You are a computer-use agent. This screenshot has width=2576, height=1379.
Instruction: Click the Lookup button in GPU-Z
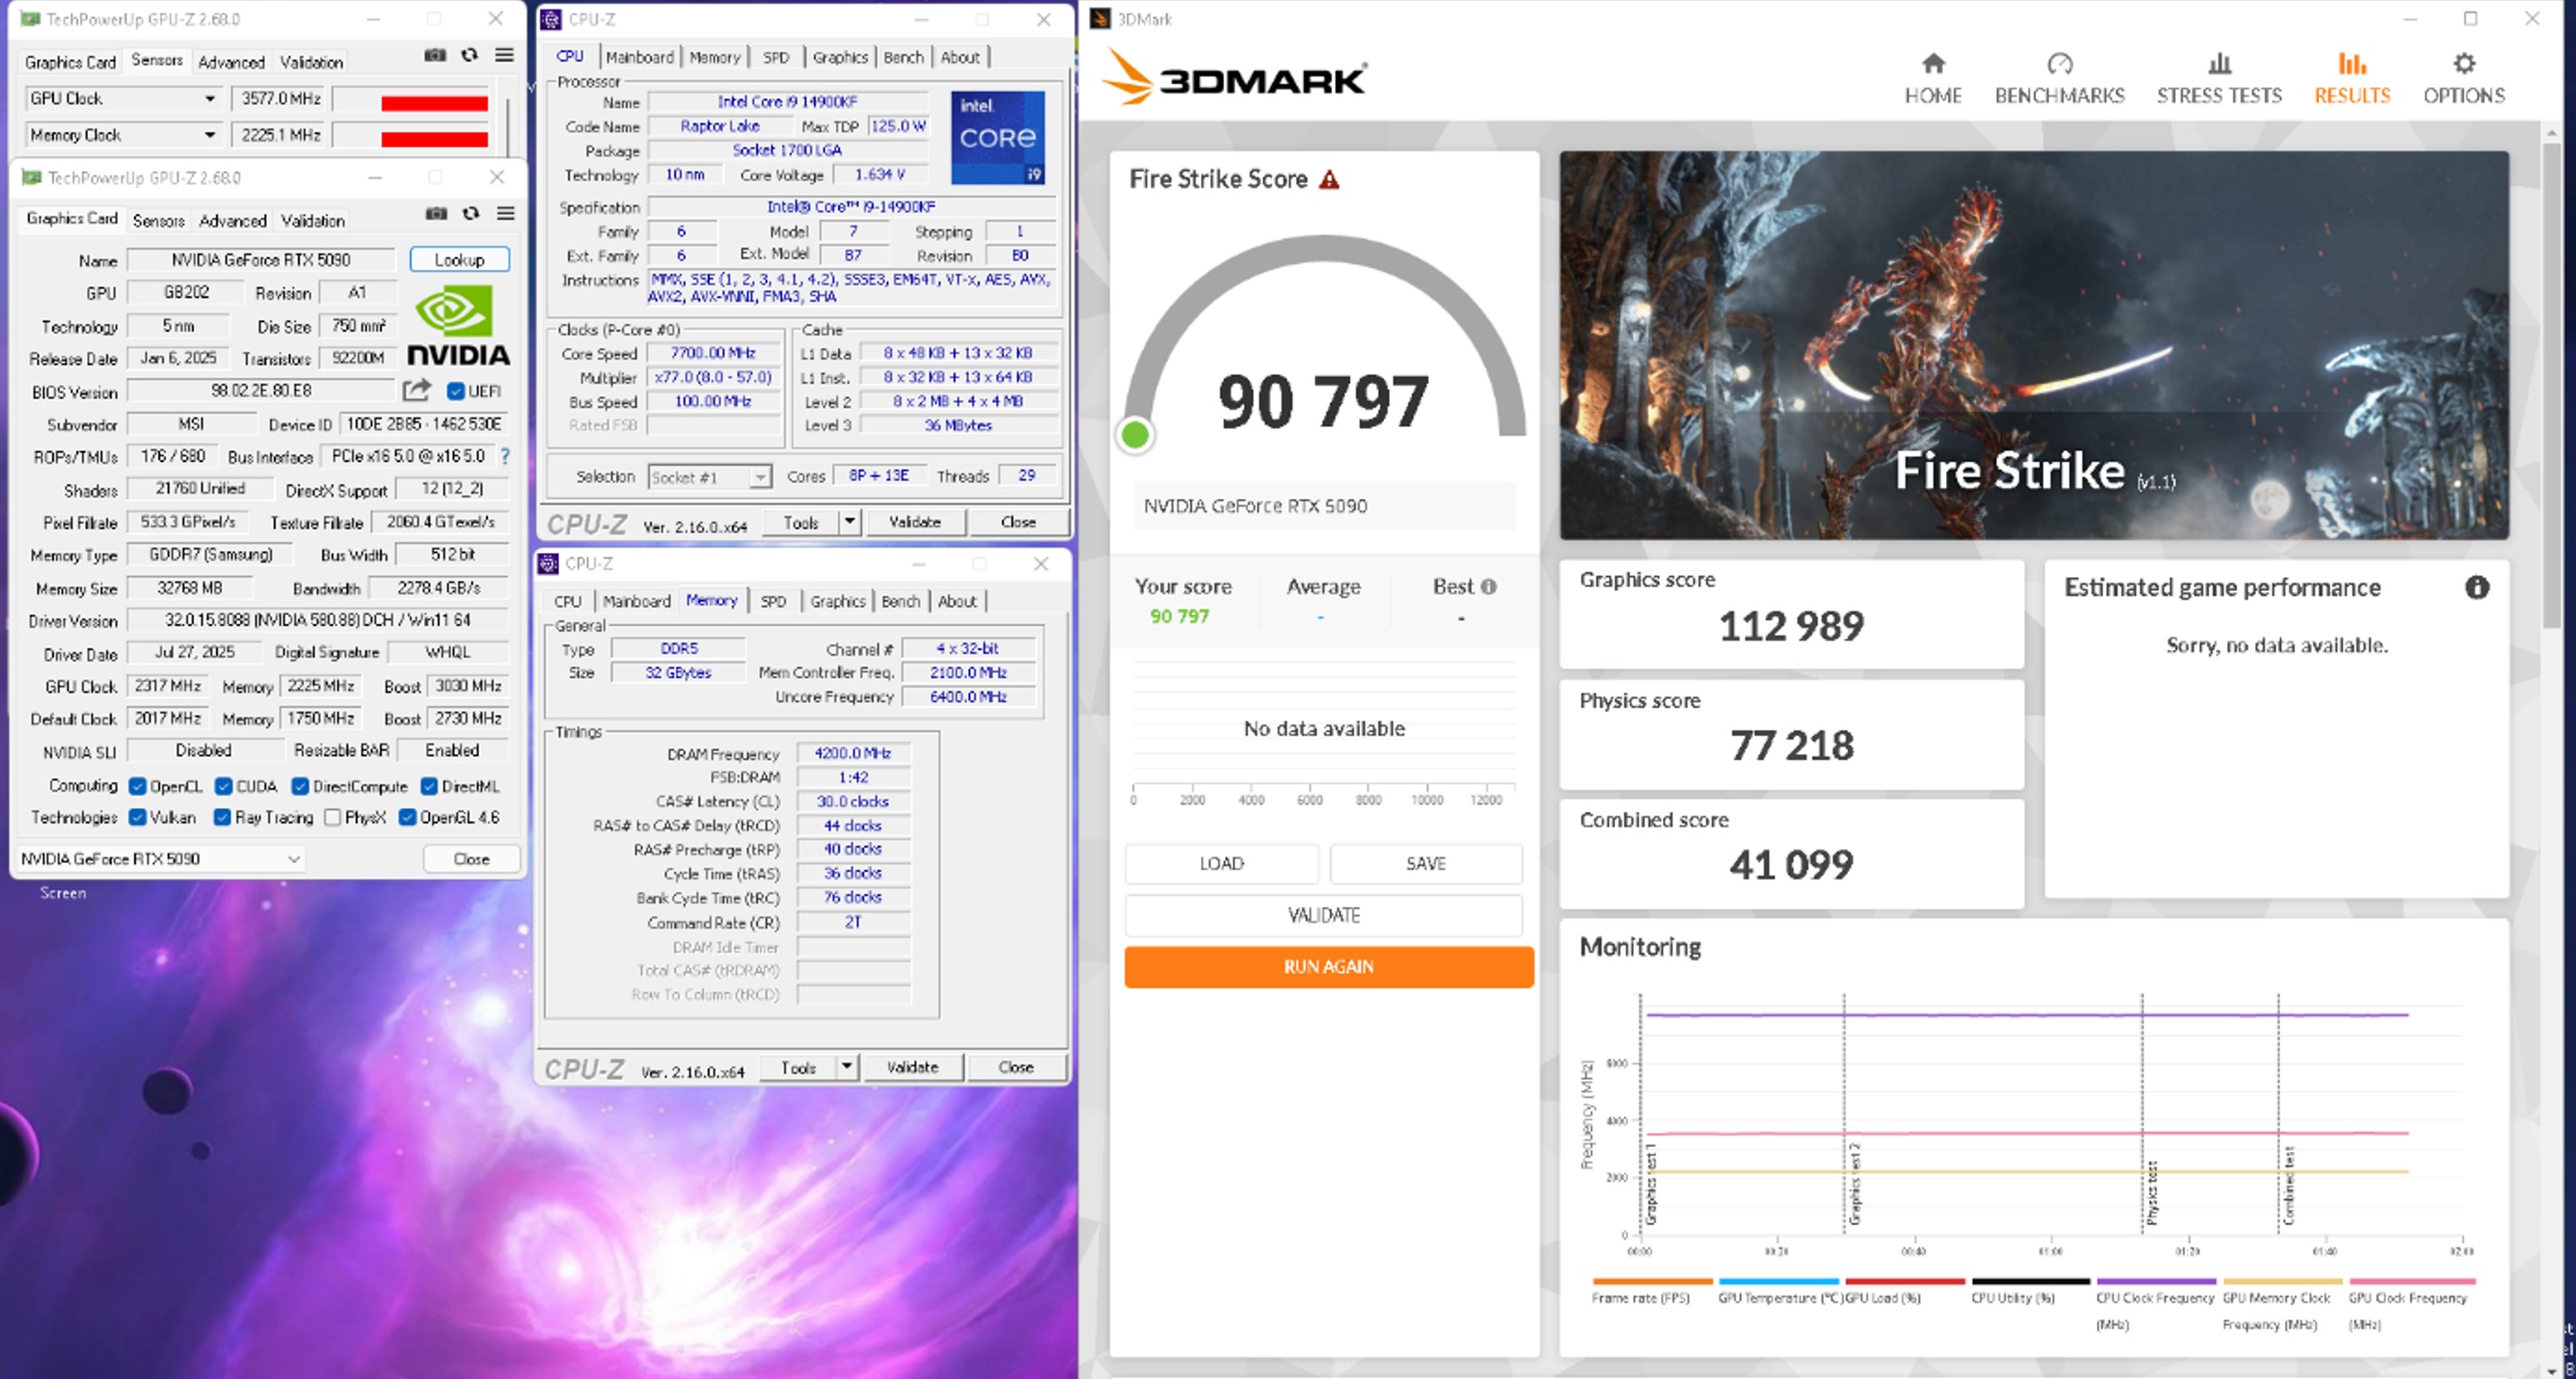(x=458, y=259)
